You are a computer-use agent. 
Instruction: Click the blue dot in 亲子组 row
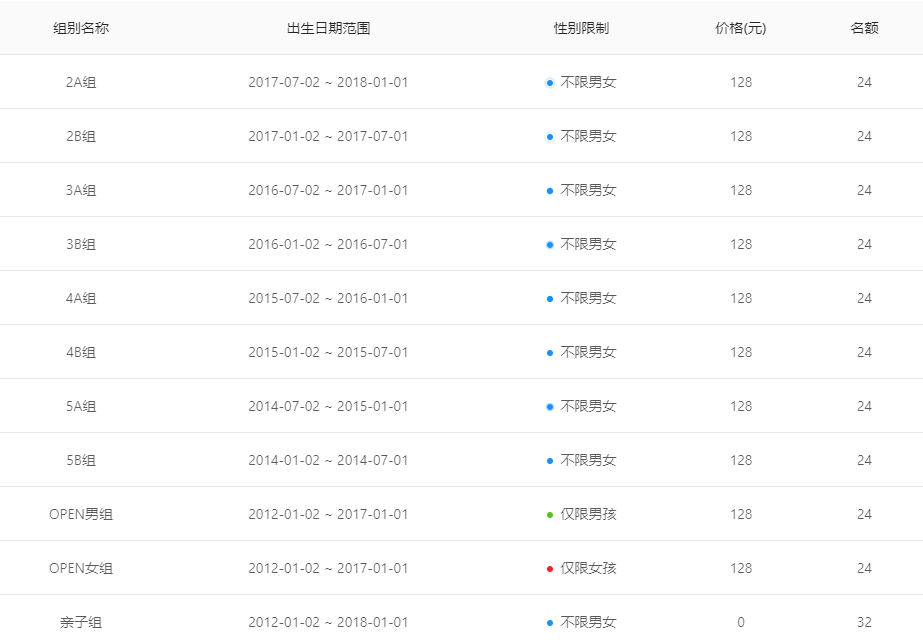coord(550,623)
